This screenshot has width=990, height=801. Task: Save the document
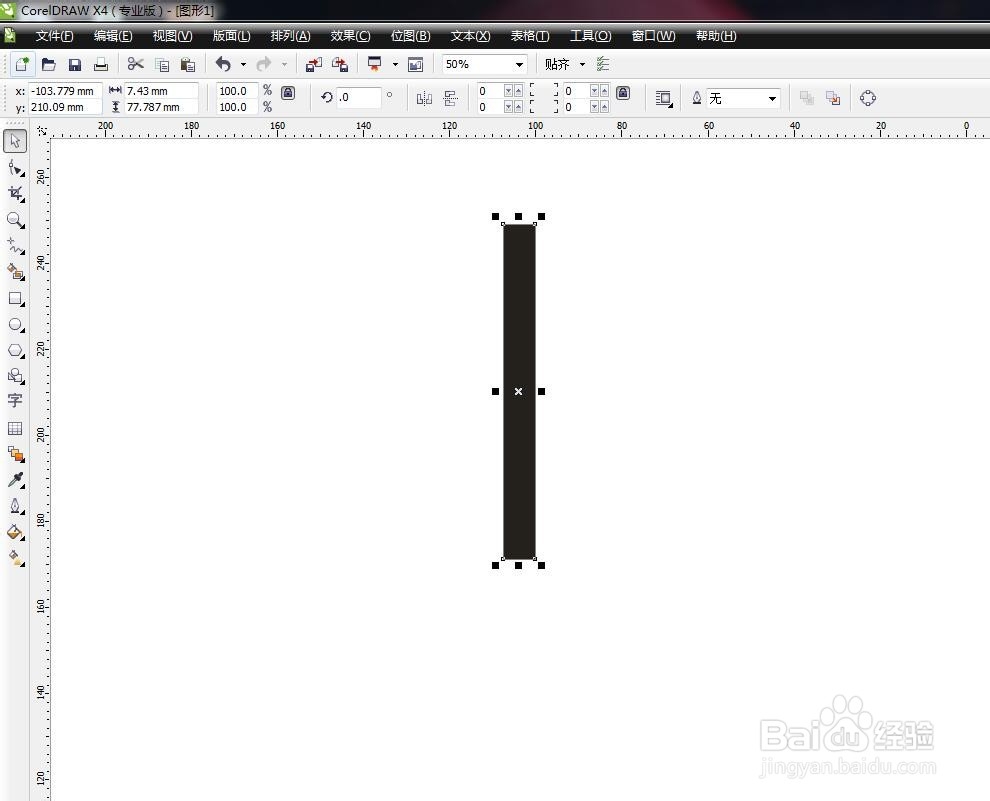point(75,64)
